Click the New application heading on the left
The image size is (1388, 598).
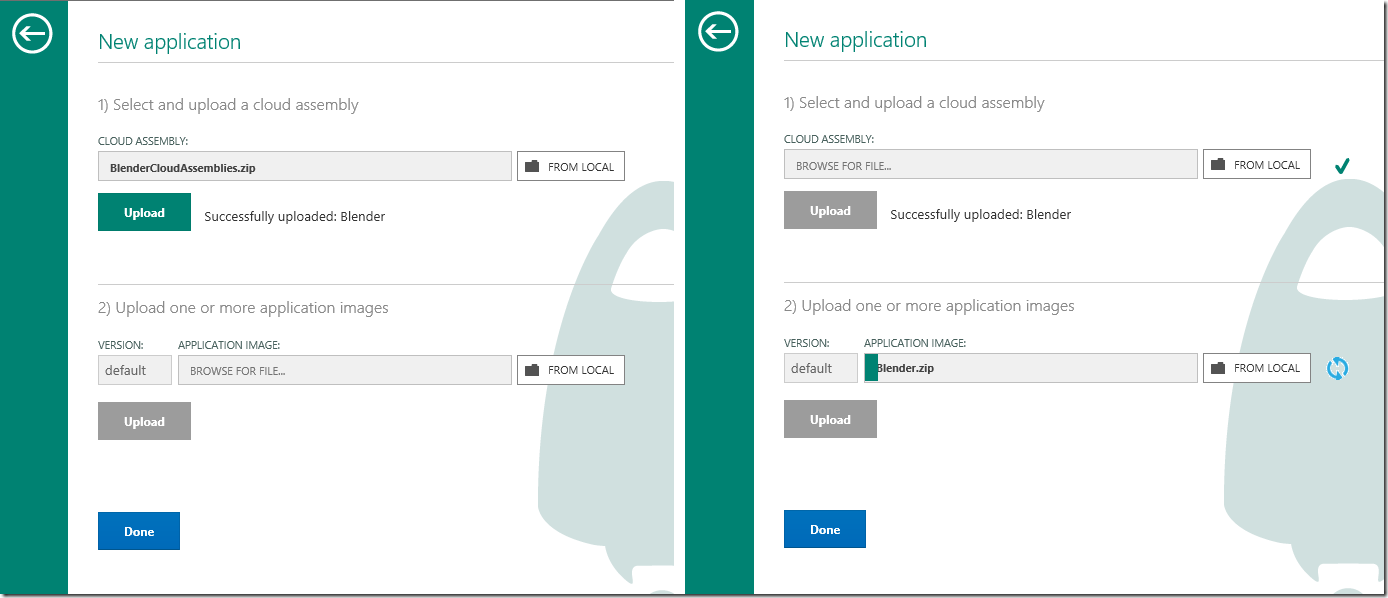coord(169,42)
